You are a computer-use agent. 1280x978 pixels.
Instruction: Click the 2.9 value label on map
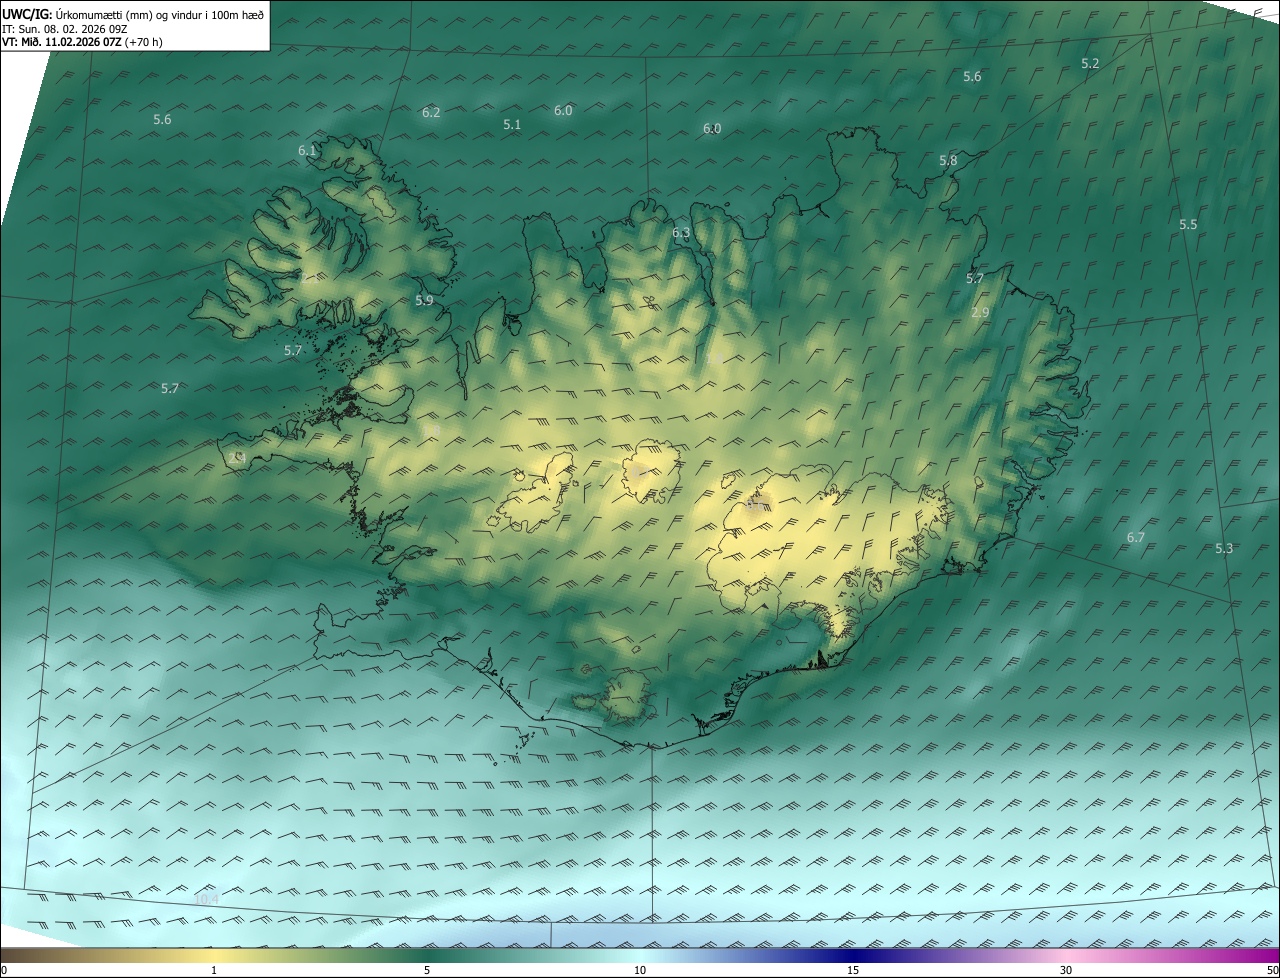(x=980, y=312)
